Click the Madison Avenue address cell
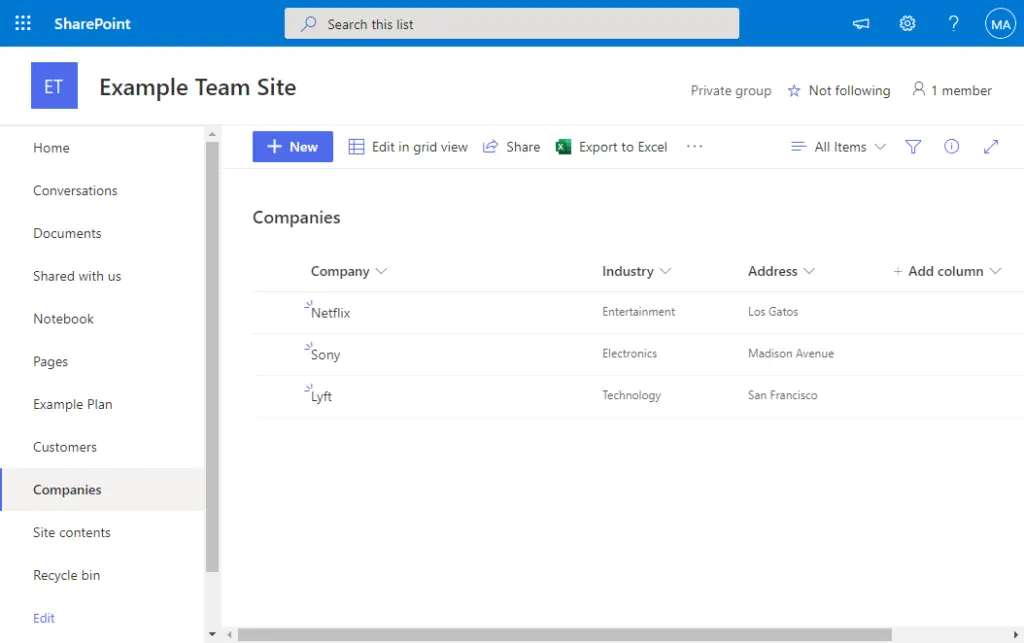Screen dimensions: 1024x643 pyautogui.click(x=791, y=354)
